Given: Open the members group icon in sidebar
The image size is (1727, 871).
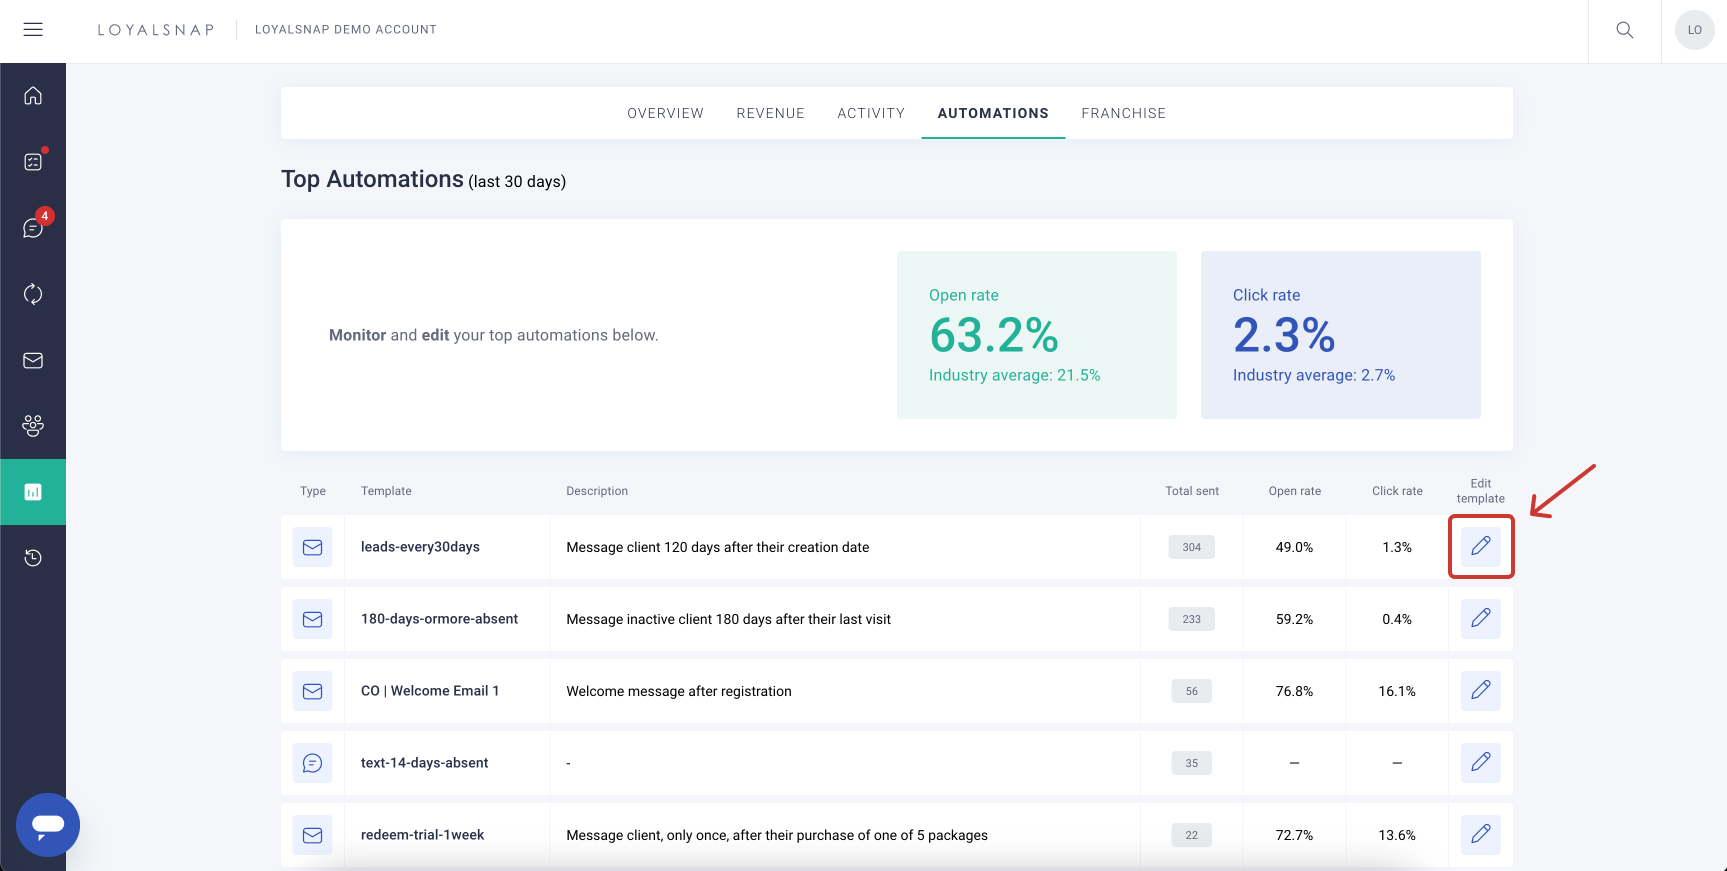Looking at the screenshot, I should click(x=33, y=426).
